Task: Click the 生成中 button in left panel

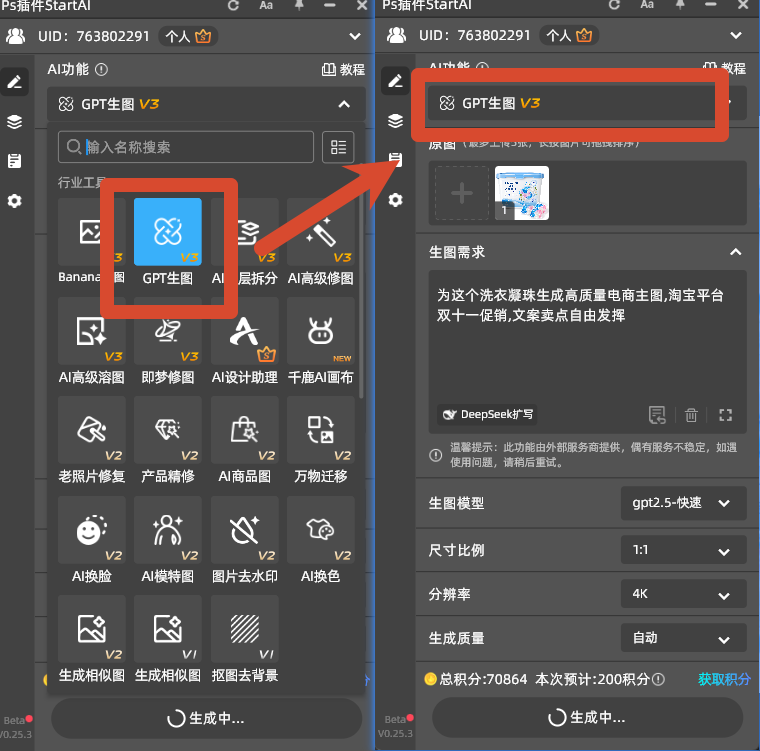Action: coord(206,718)
